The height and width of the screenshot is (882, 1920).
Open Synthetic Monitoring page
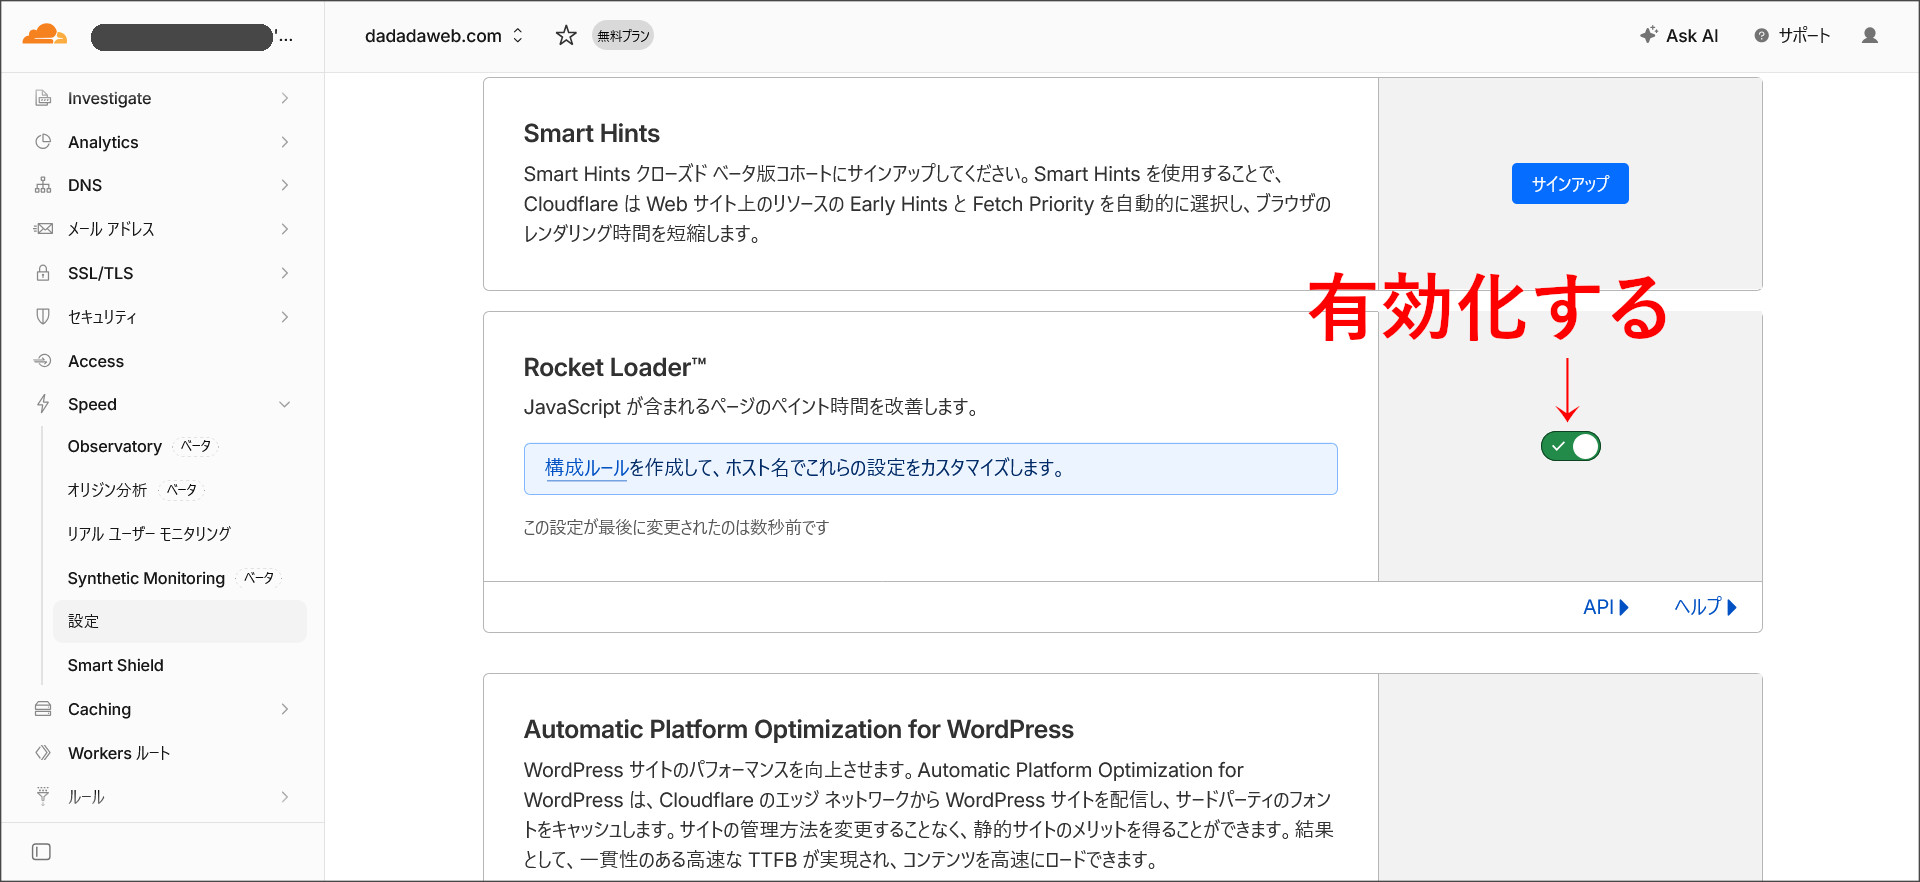(x=146, y=578)
